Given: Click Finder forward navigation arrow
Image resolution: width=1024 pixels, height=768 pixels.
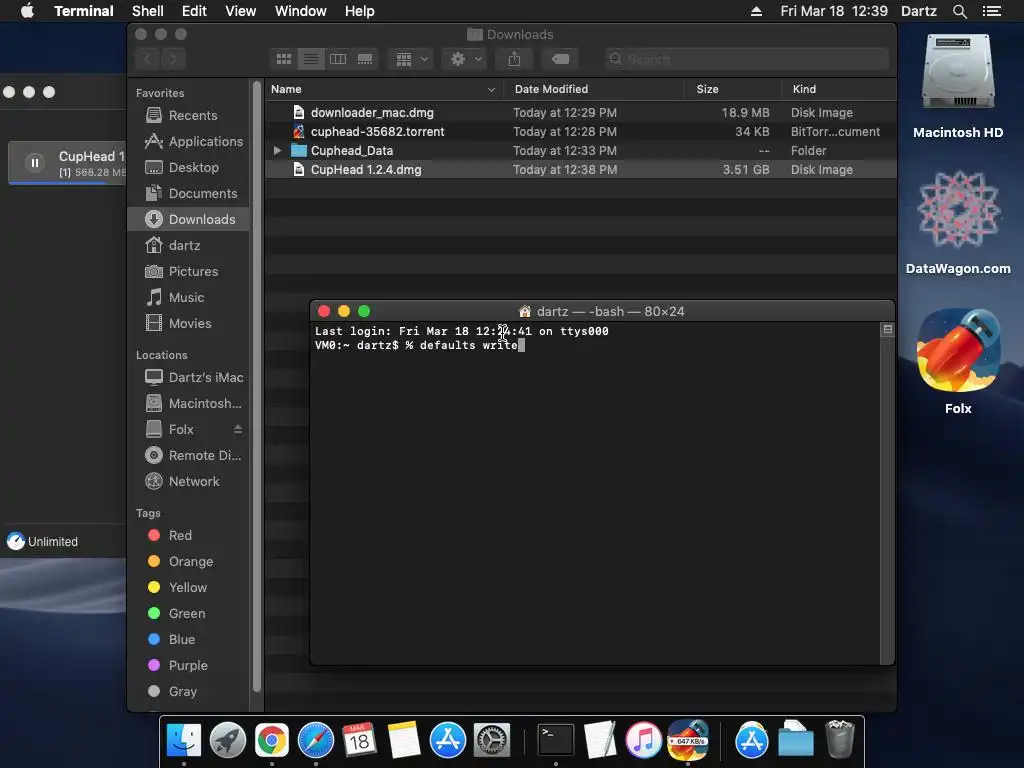Looking at the screenshot, I should 173,59.
